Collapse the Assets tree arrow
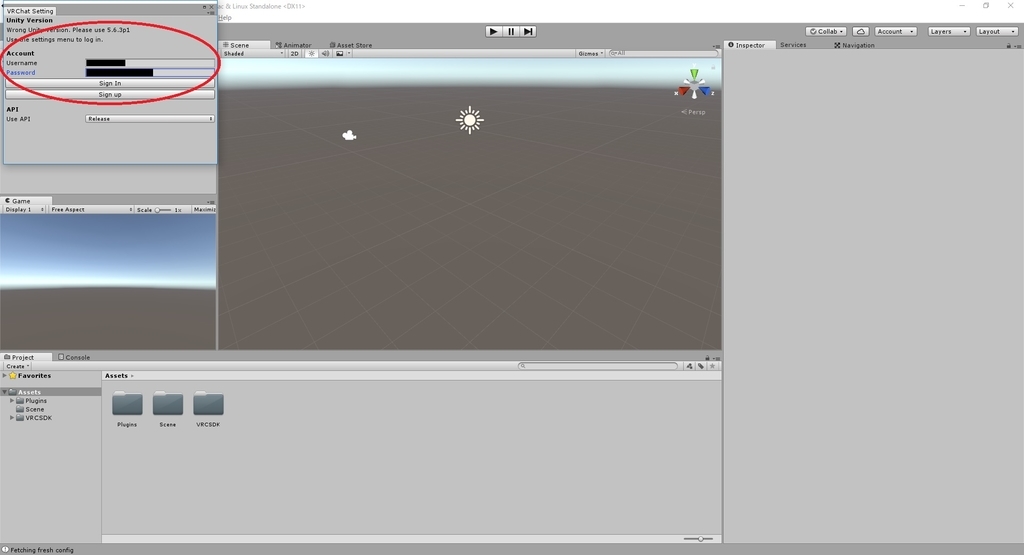The height and width of the screenshot is (555, 1024). pos(5,392)
